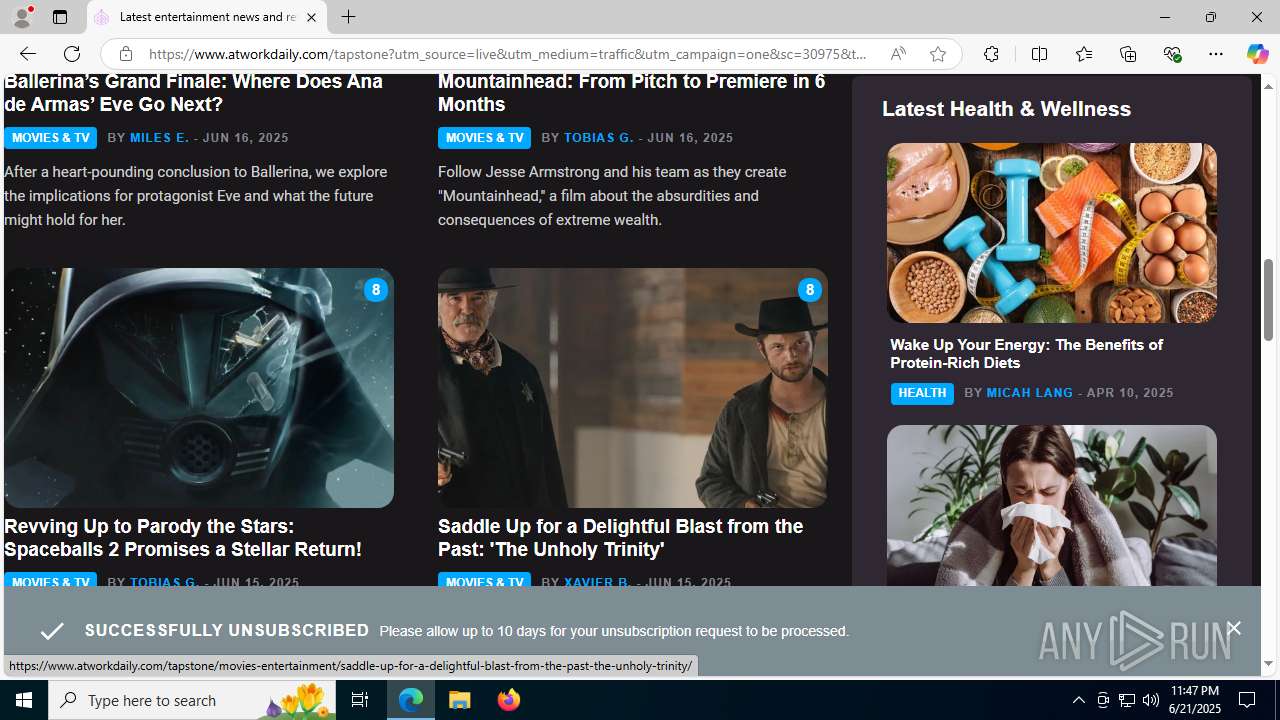Show hidden system tray icons
The image size is (1280, 720).
[x=1078, y=700]
